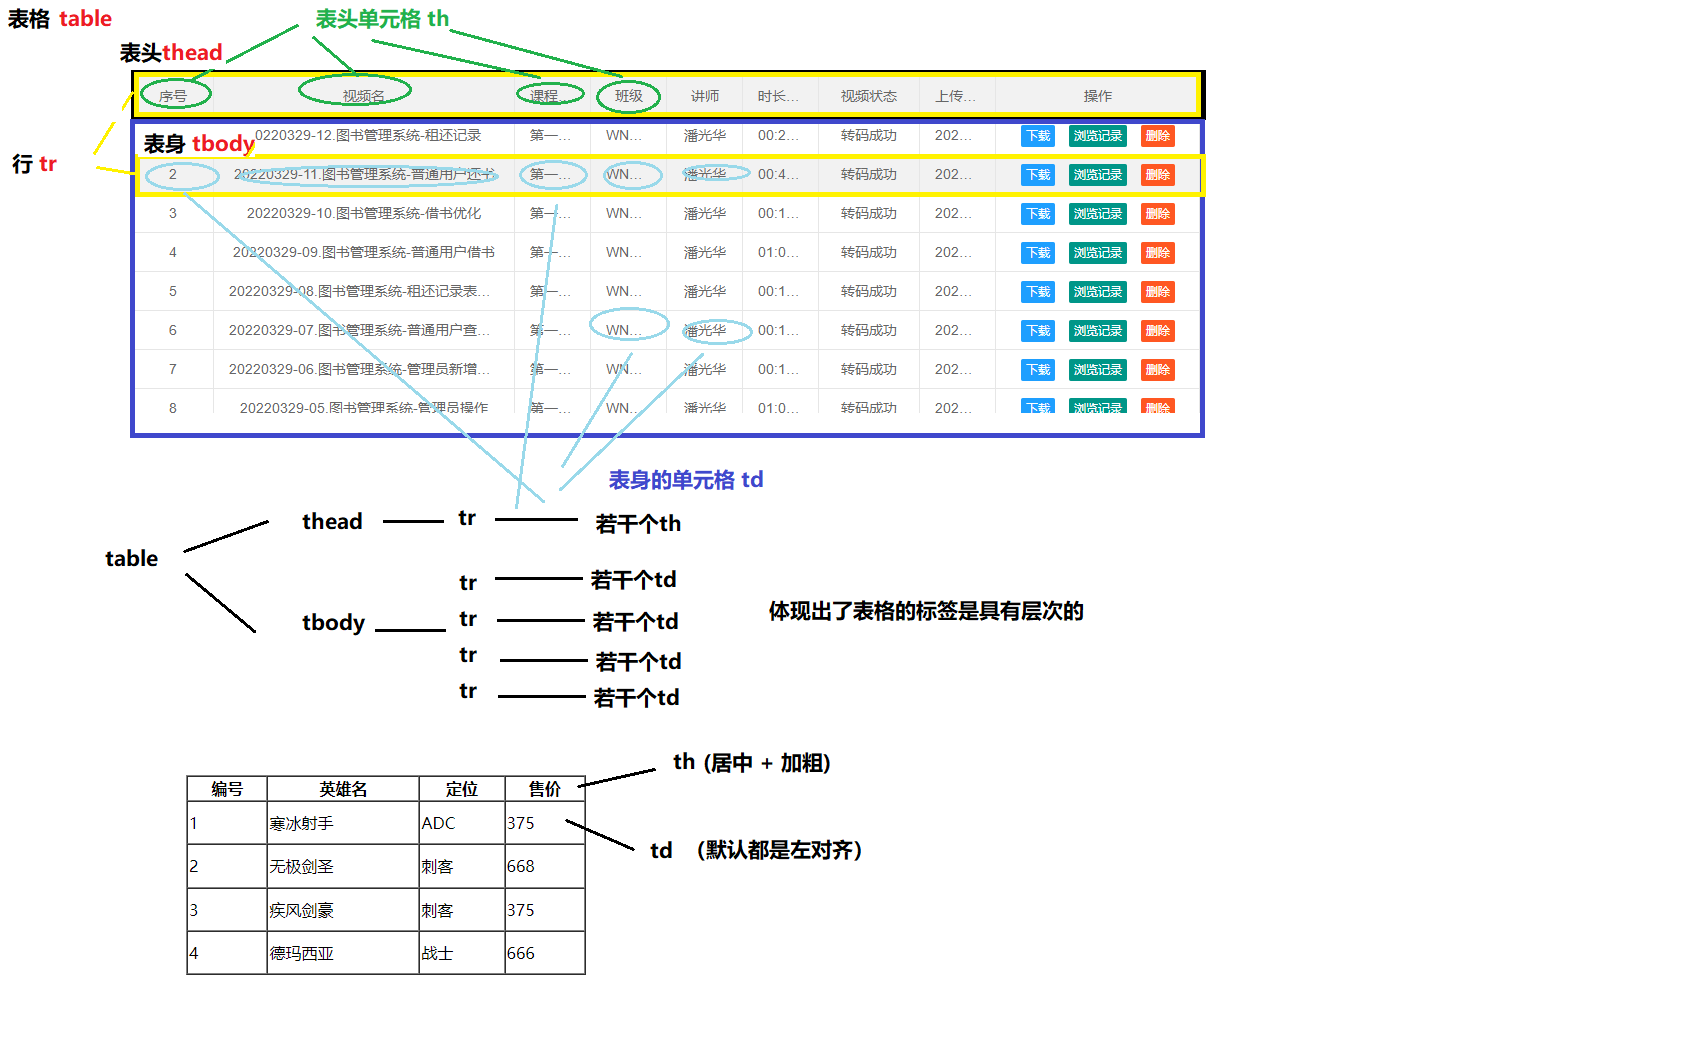View 浏览记录 of row 20220329-11
This screenshot has width=1698, height=1040.
coord(1097,175)
